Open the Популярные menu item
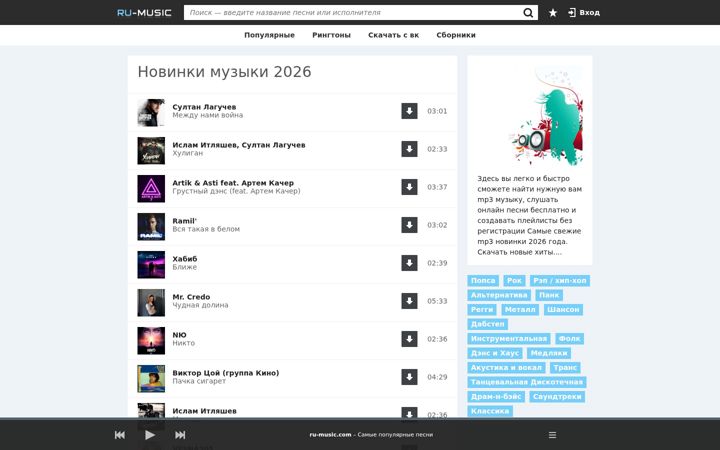The image size is (720, 450). [270, 35]
